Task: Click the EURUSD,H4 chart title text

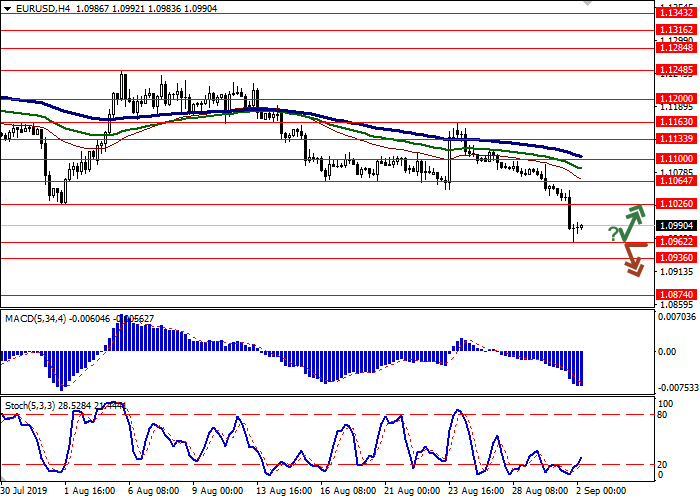Action: point(32,8)
